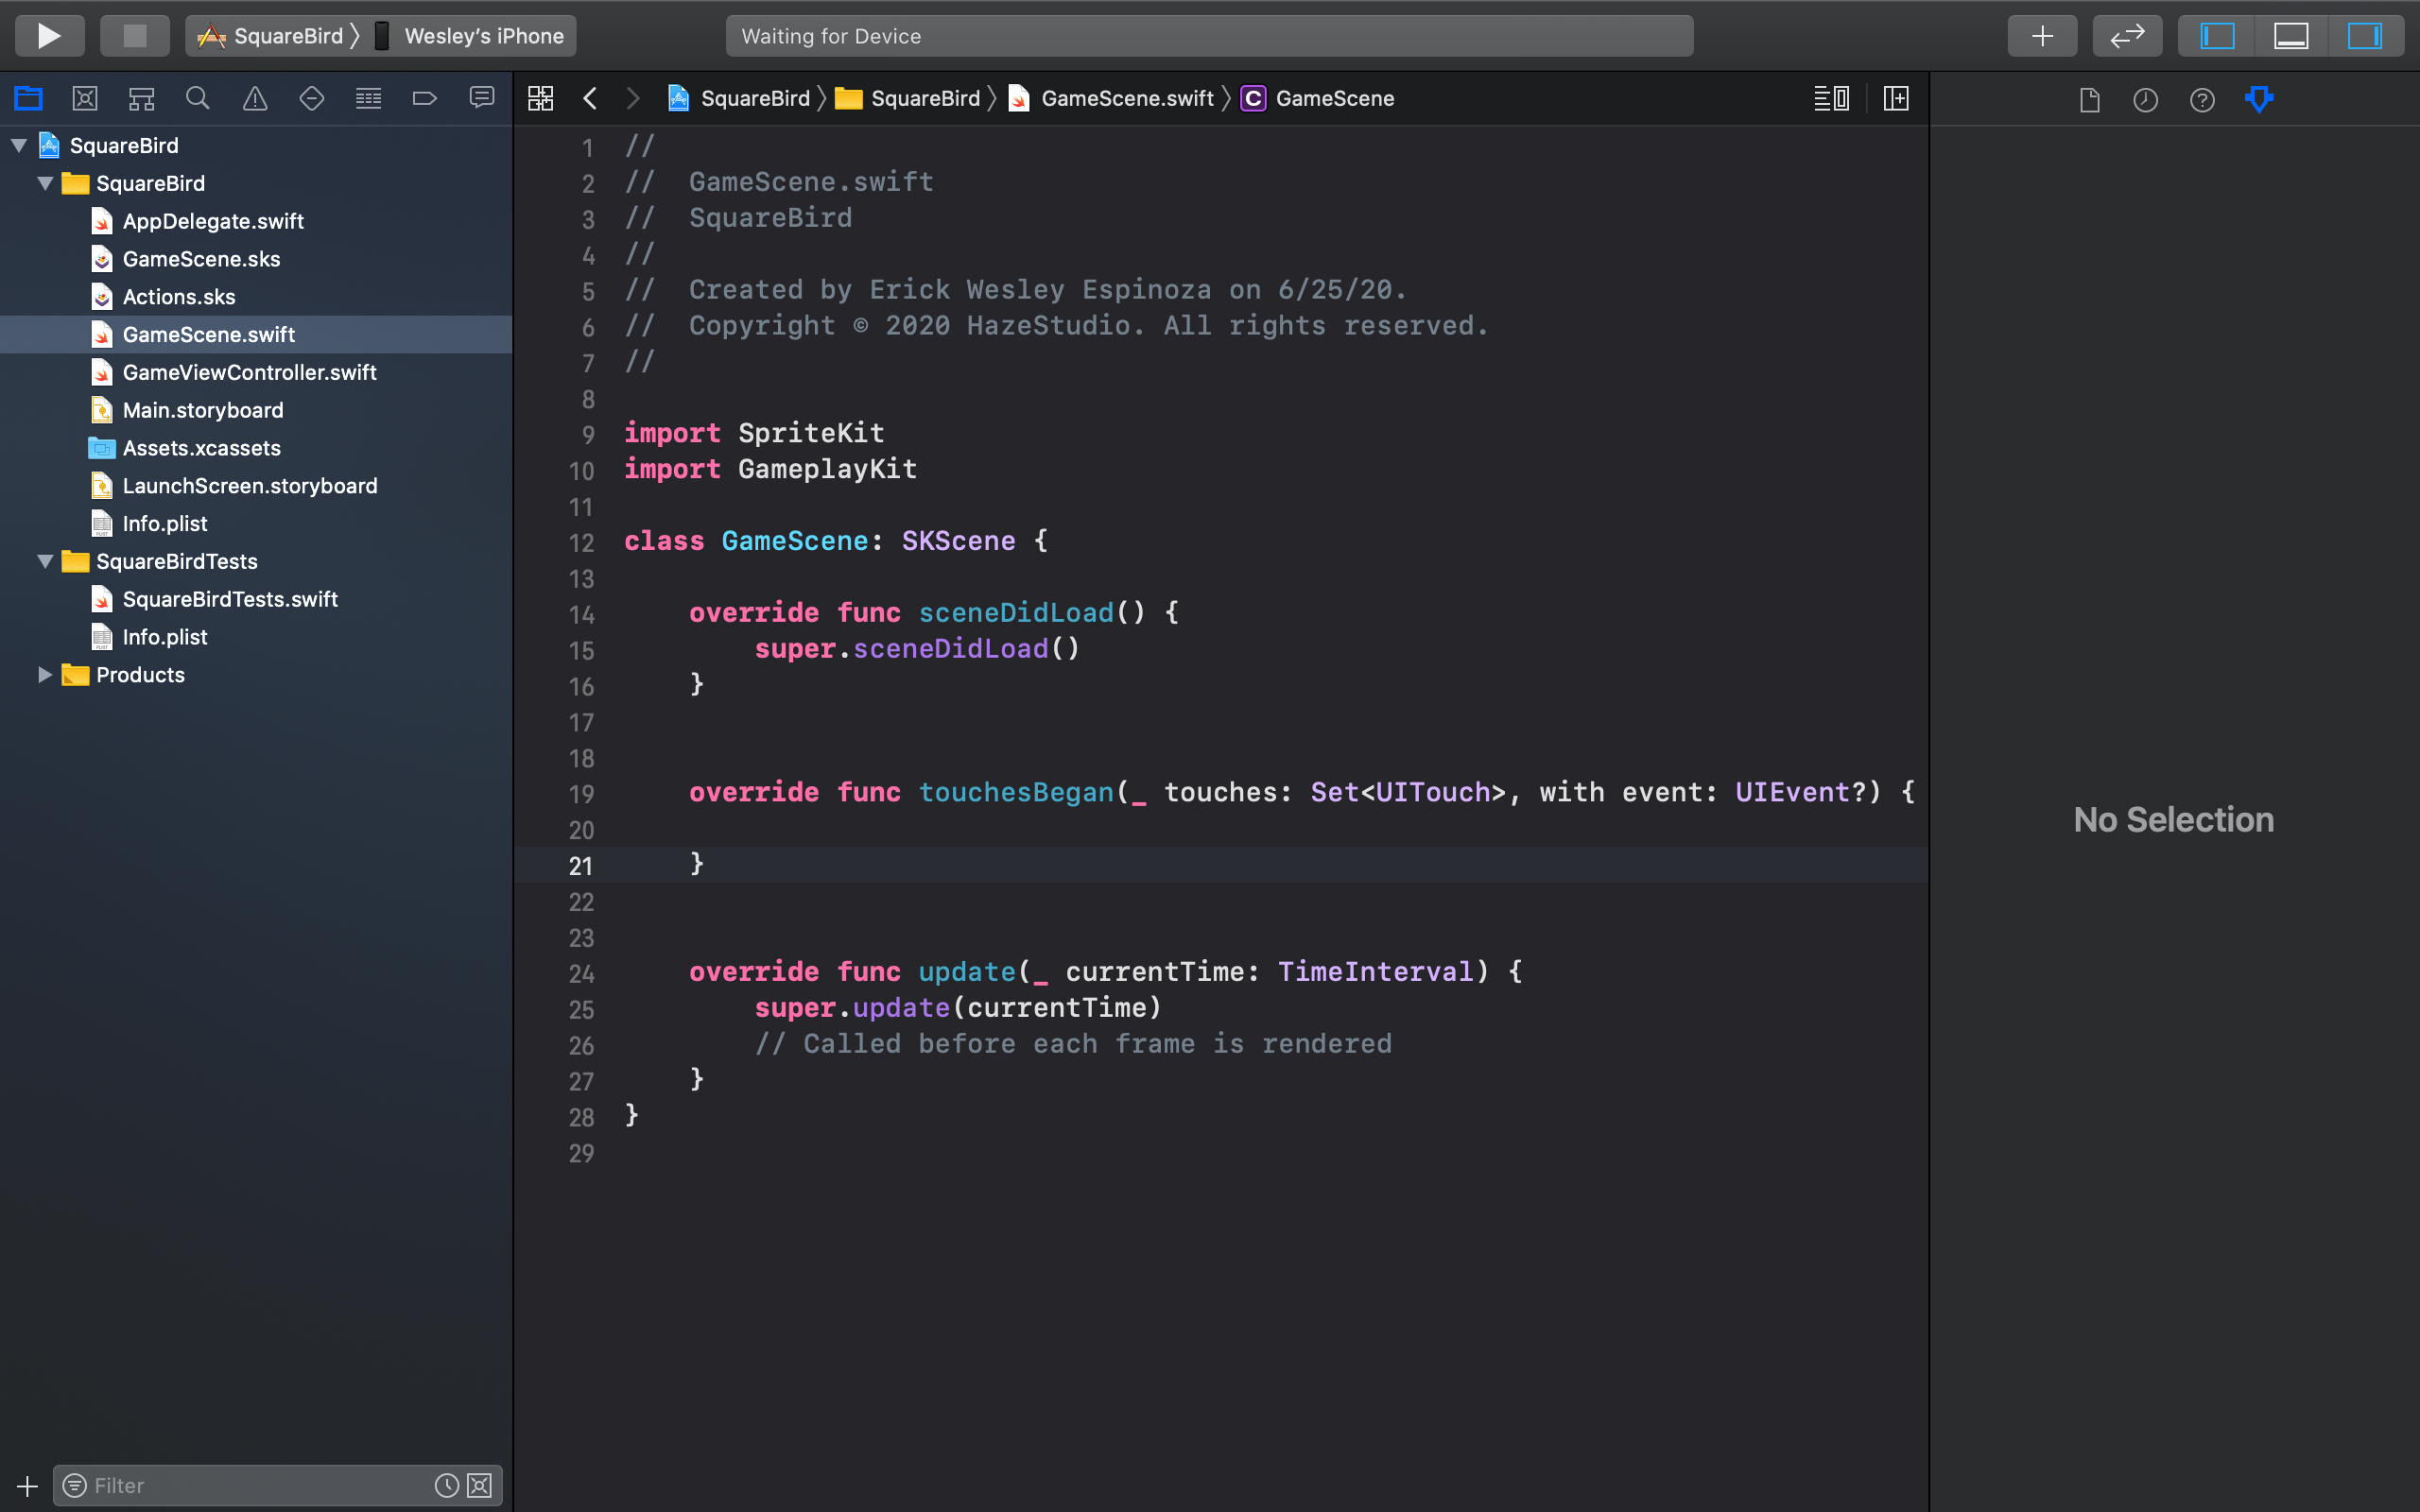Screen dimensions: 2420x1512
Task: Click the SKScene superclass name
Action: (959, 541)
